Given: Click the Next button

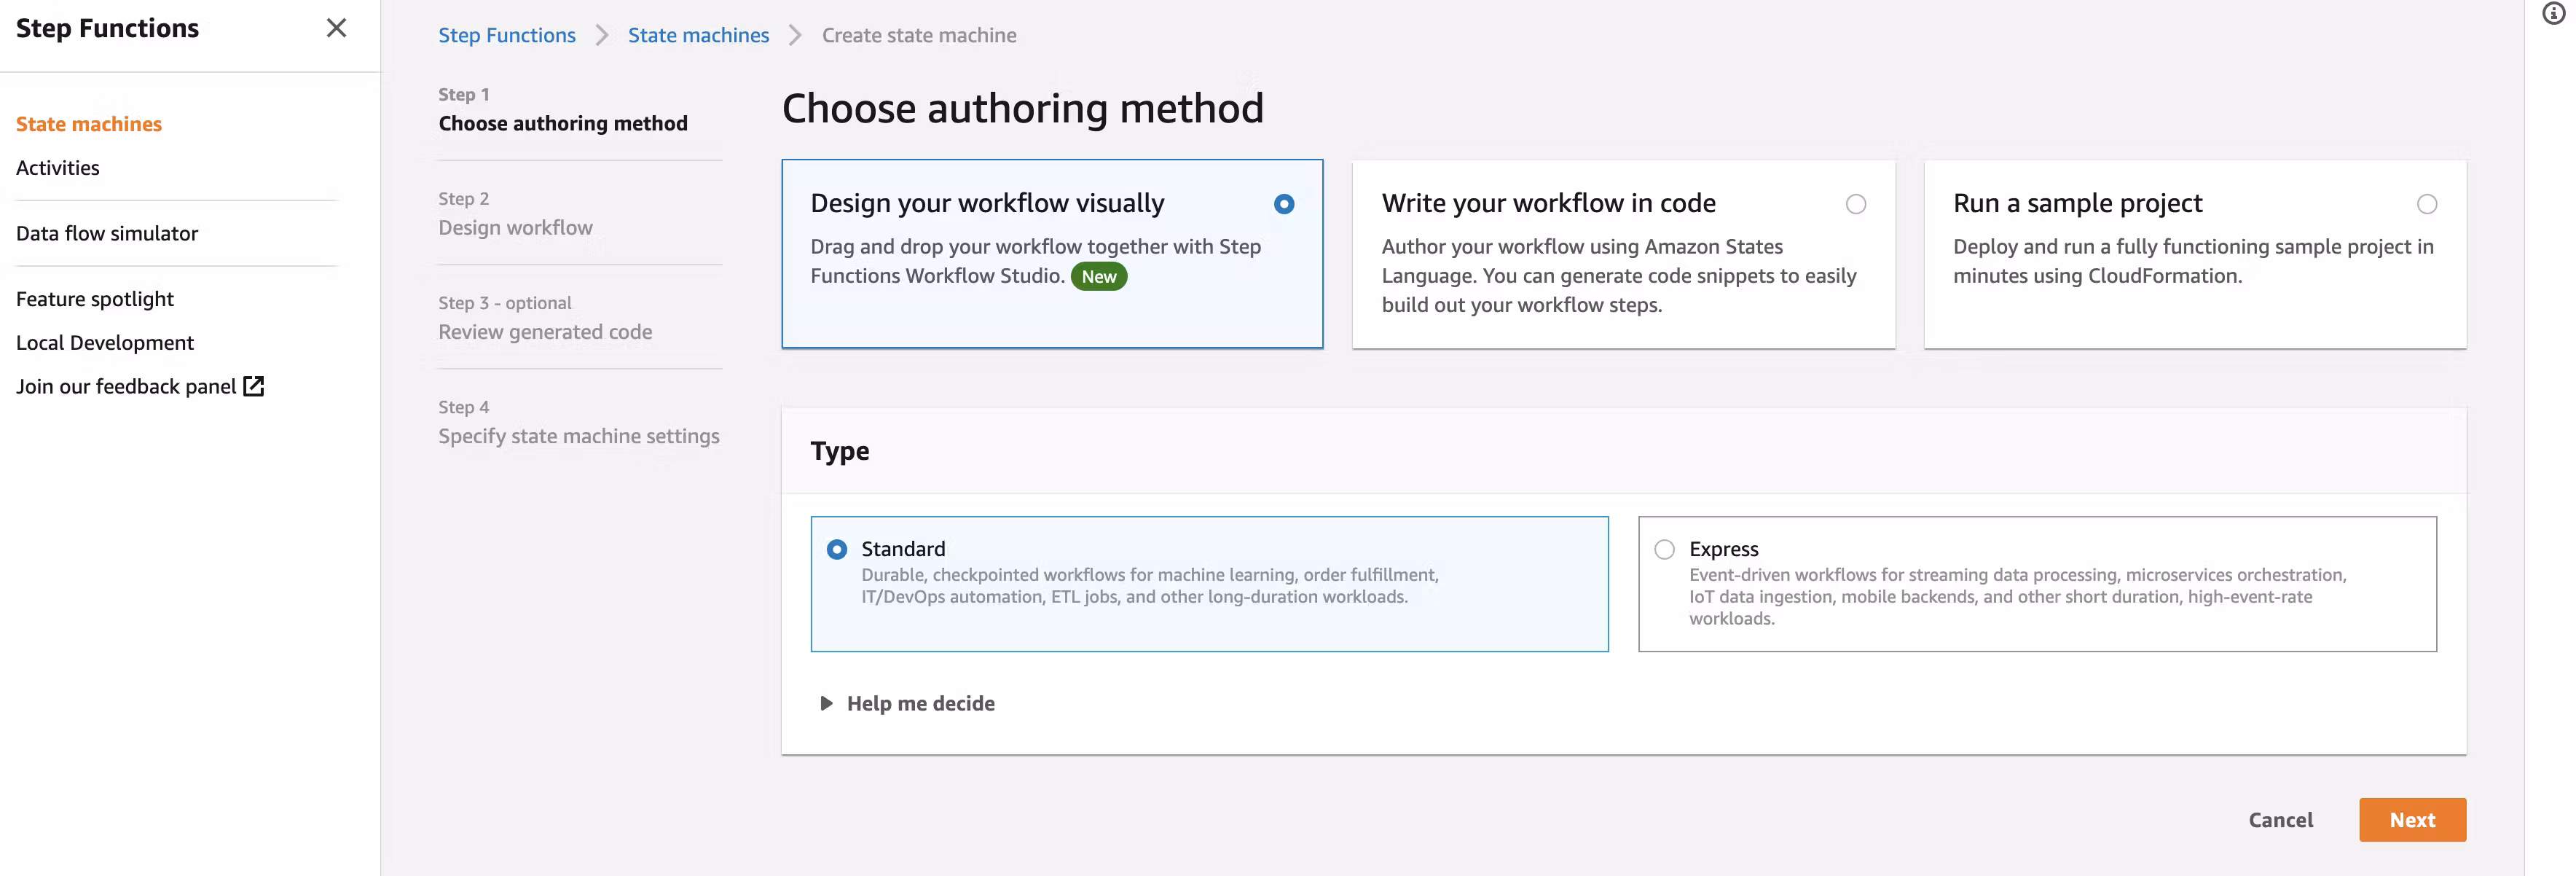Looking at the screenshot, I should tap(2411, 819).
